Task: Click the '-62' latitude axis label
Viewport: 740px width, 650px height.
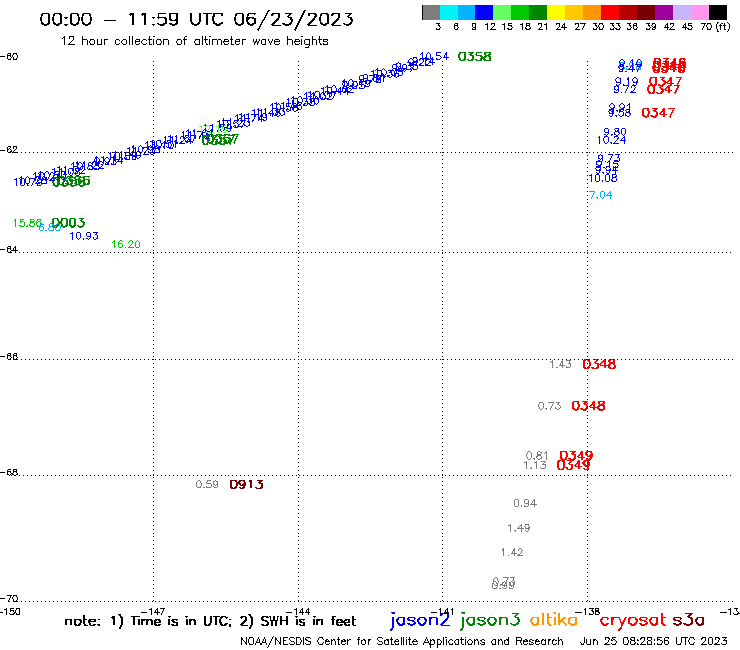Action: [9, 150]
